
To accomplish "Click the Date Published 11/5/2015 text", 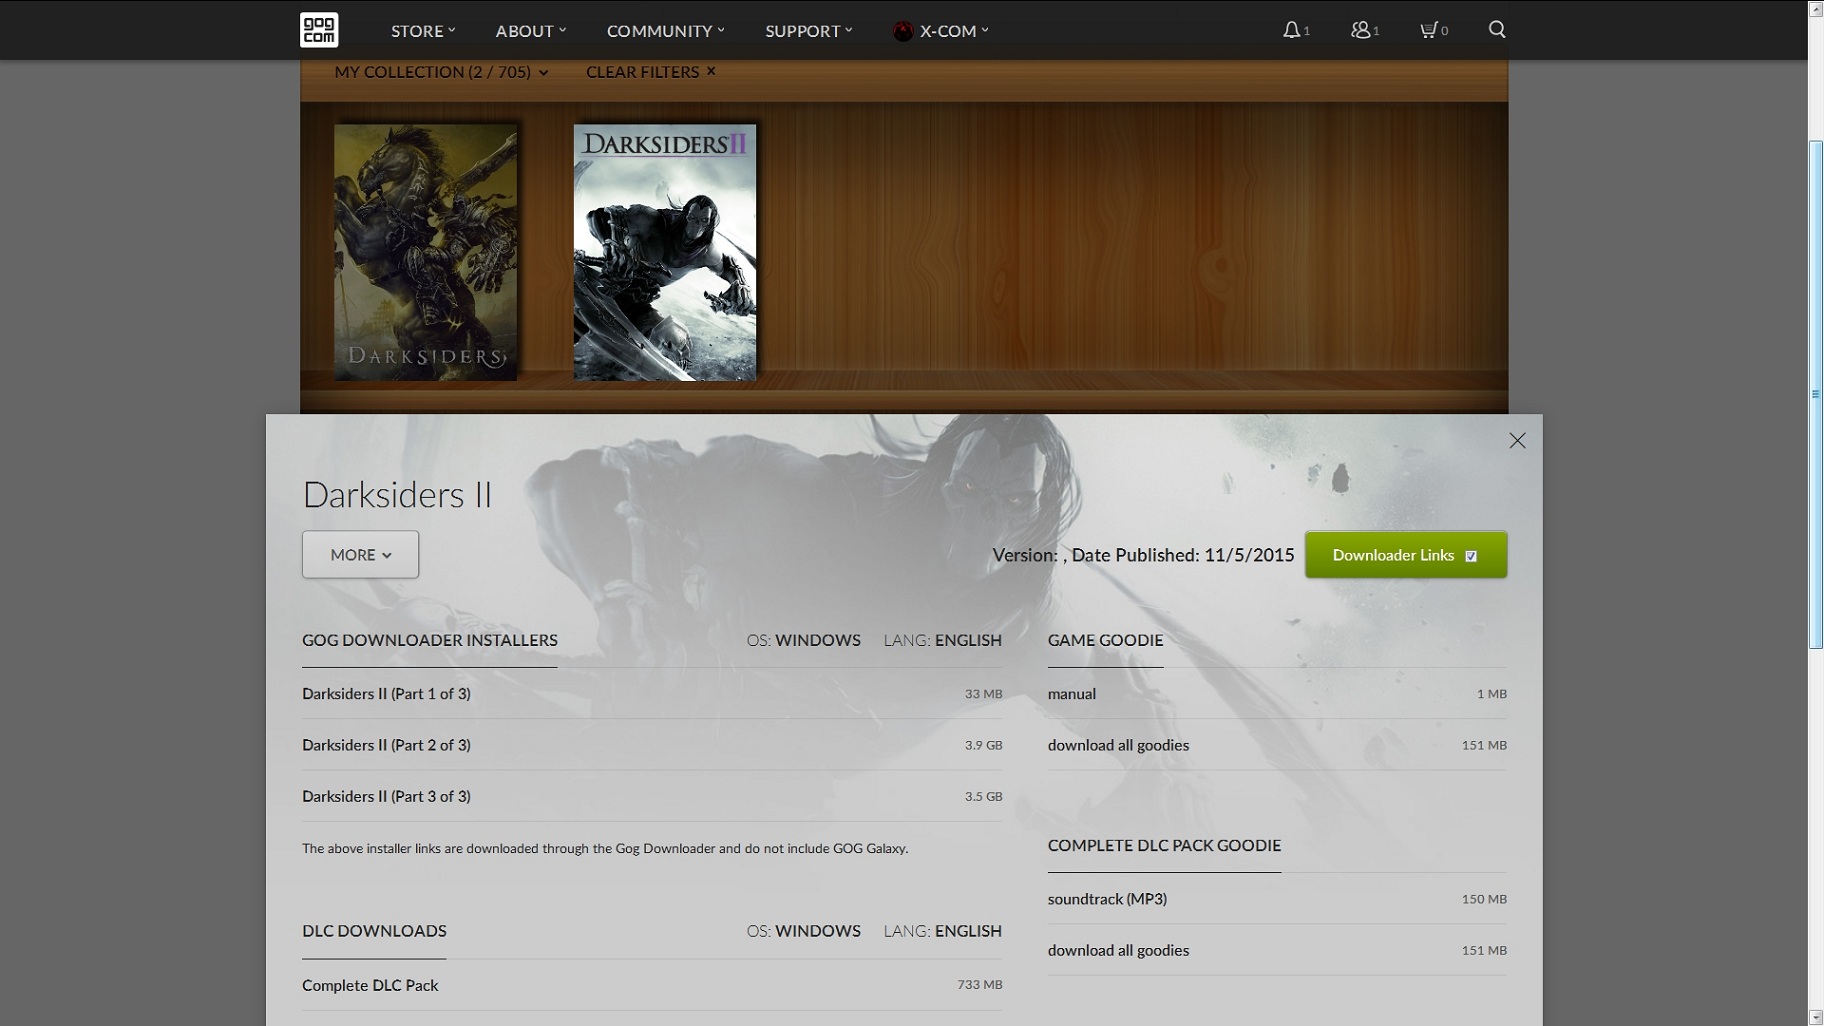I will tap(1183, 555).
